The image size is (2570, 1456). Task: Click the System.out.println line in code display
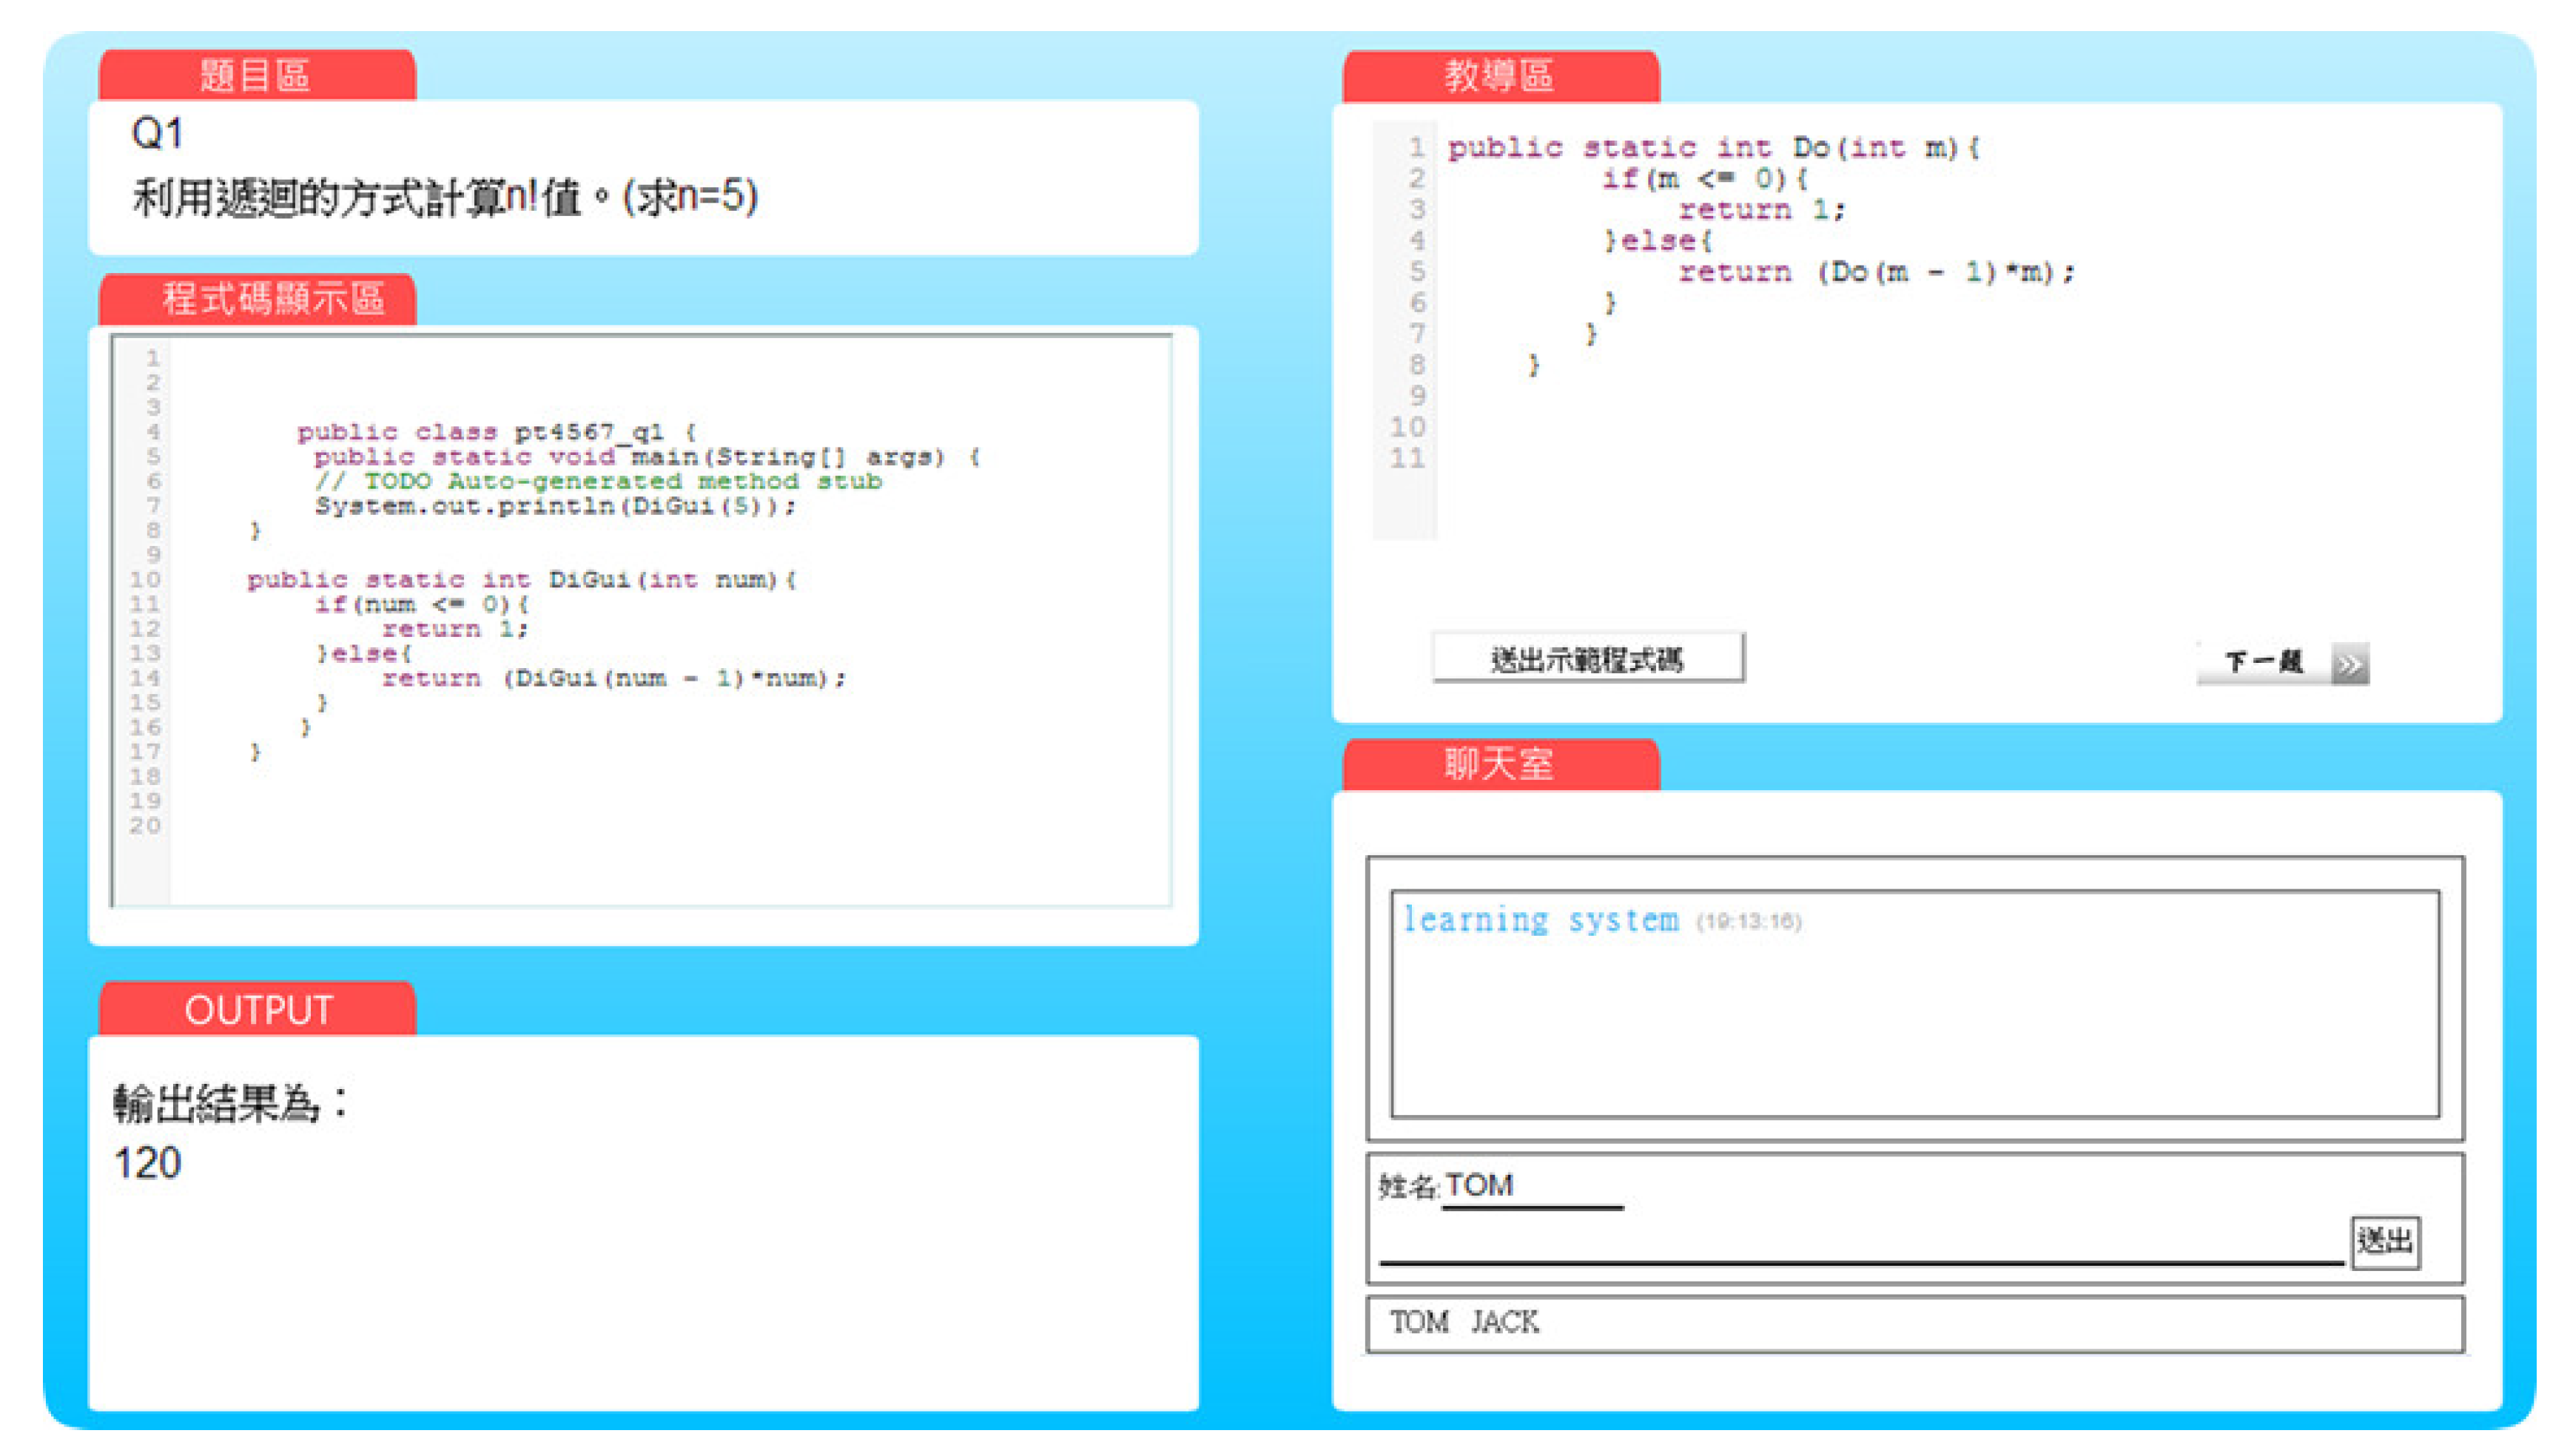555,506
